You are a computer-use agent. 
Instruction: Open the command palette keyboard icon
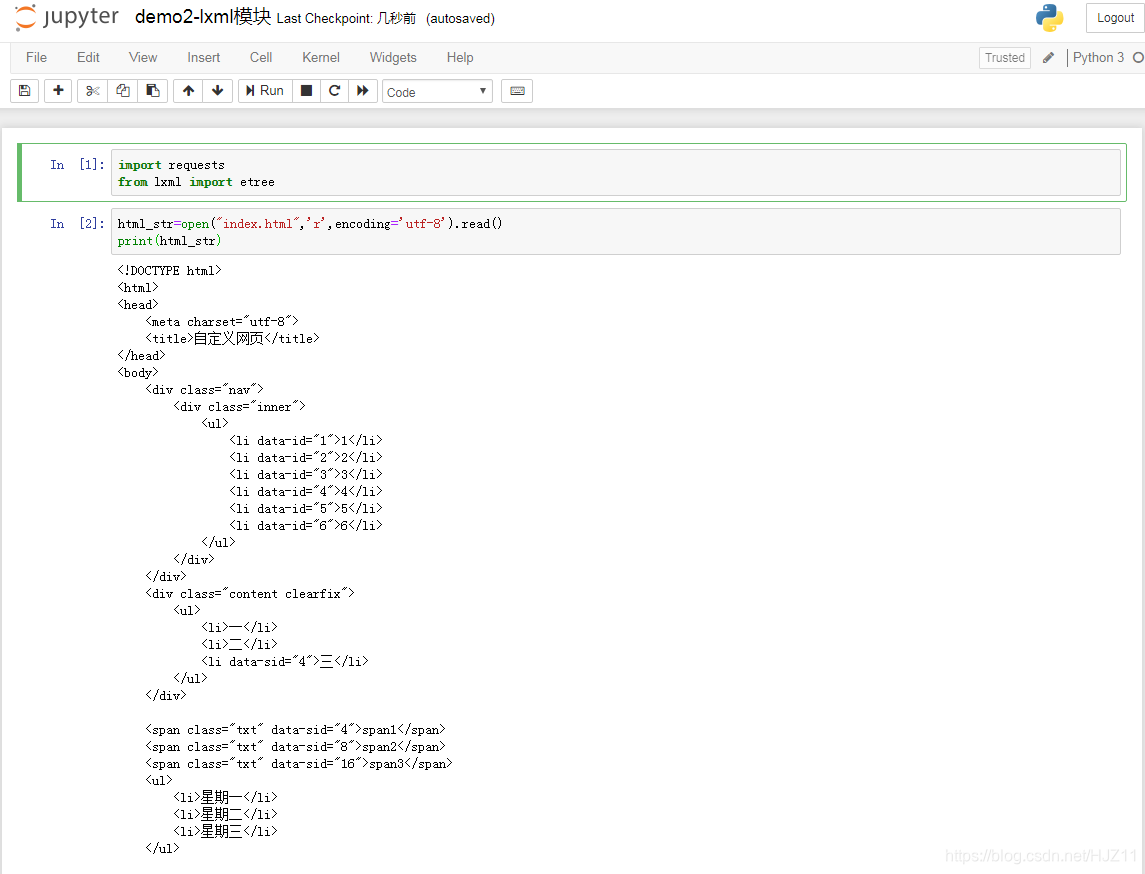coord(517,91)
